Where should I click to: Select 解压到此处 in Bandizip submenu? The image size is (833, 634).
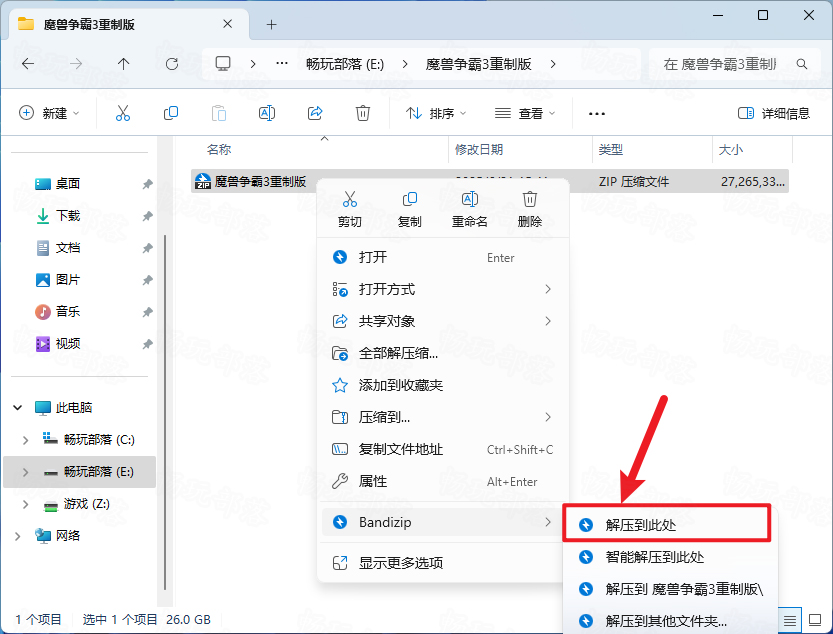pyautogui.click(x=667, y=525)
